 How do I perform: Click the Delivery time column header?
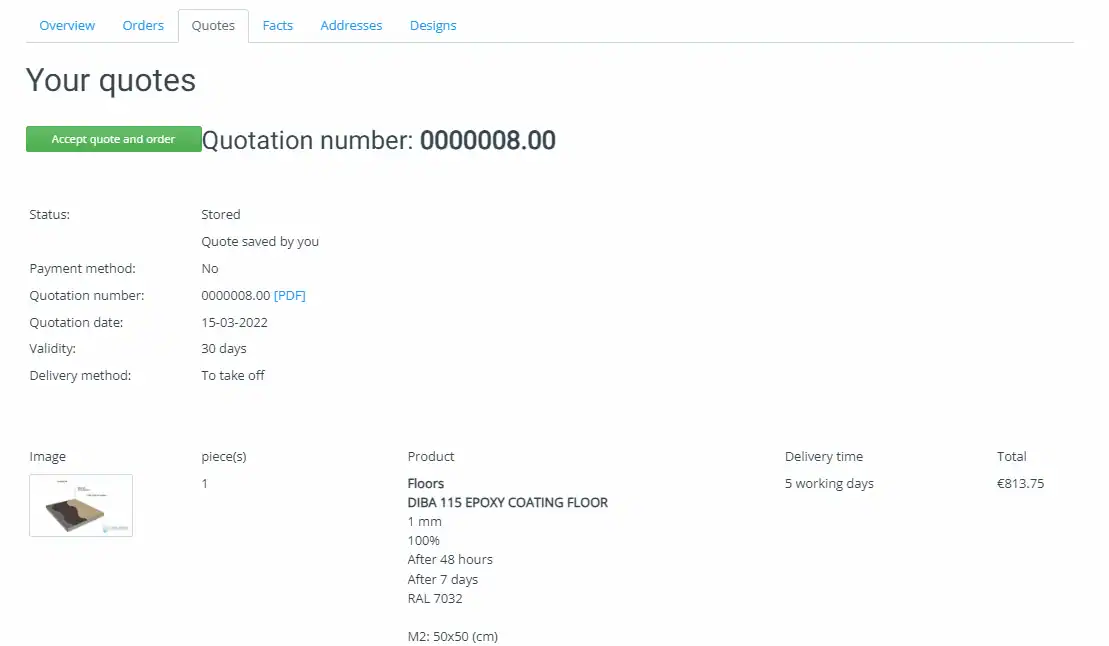click(823, 456)
